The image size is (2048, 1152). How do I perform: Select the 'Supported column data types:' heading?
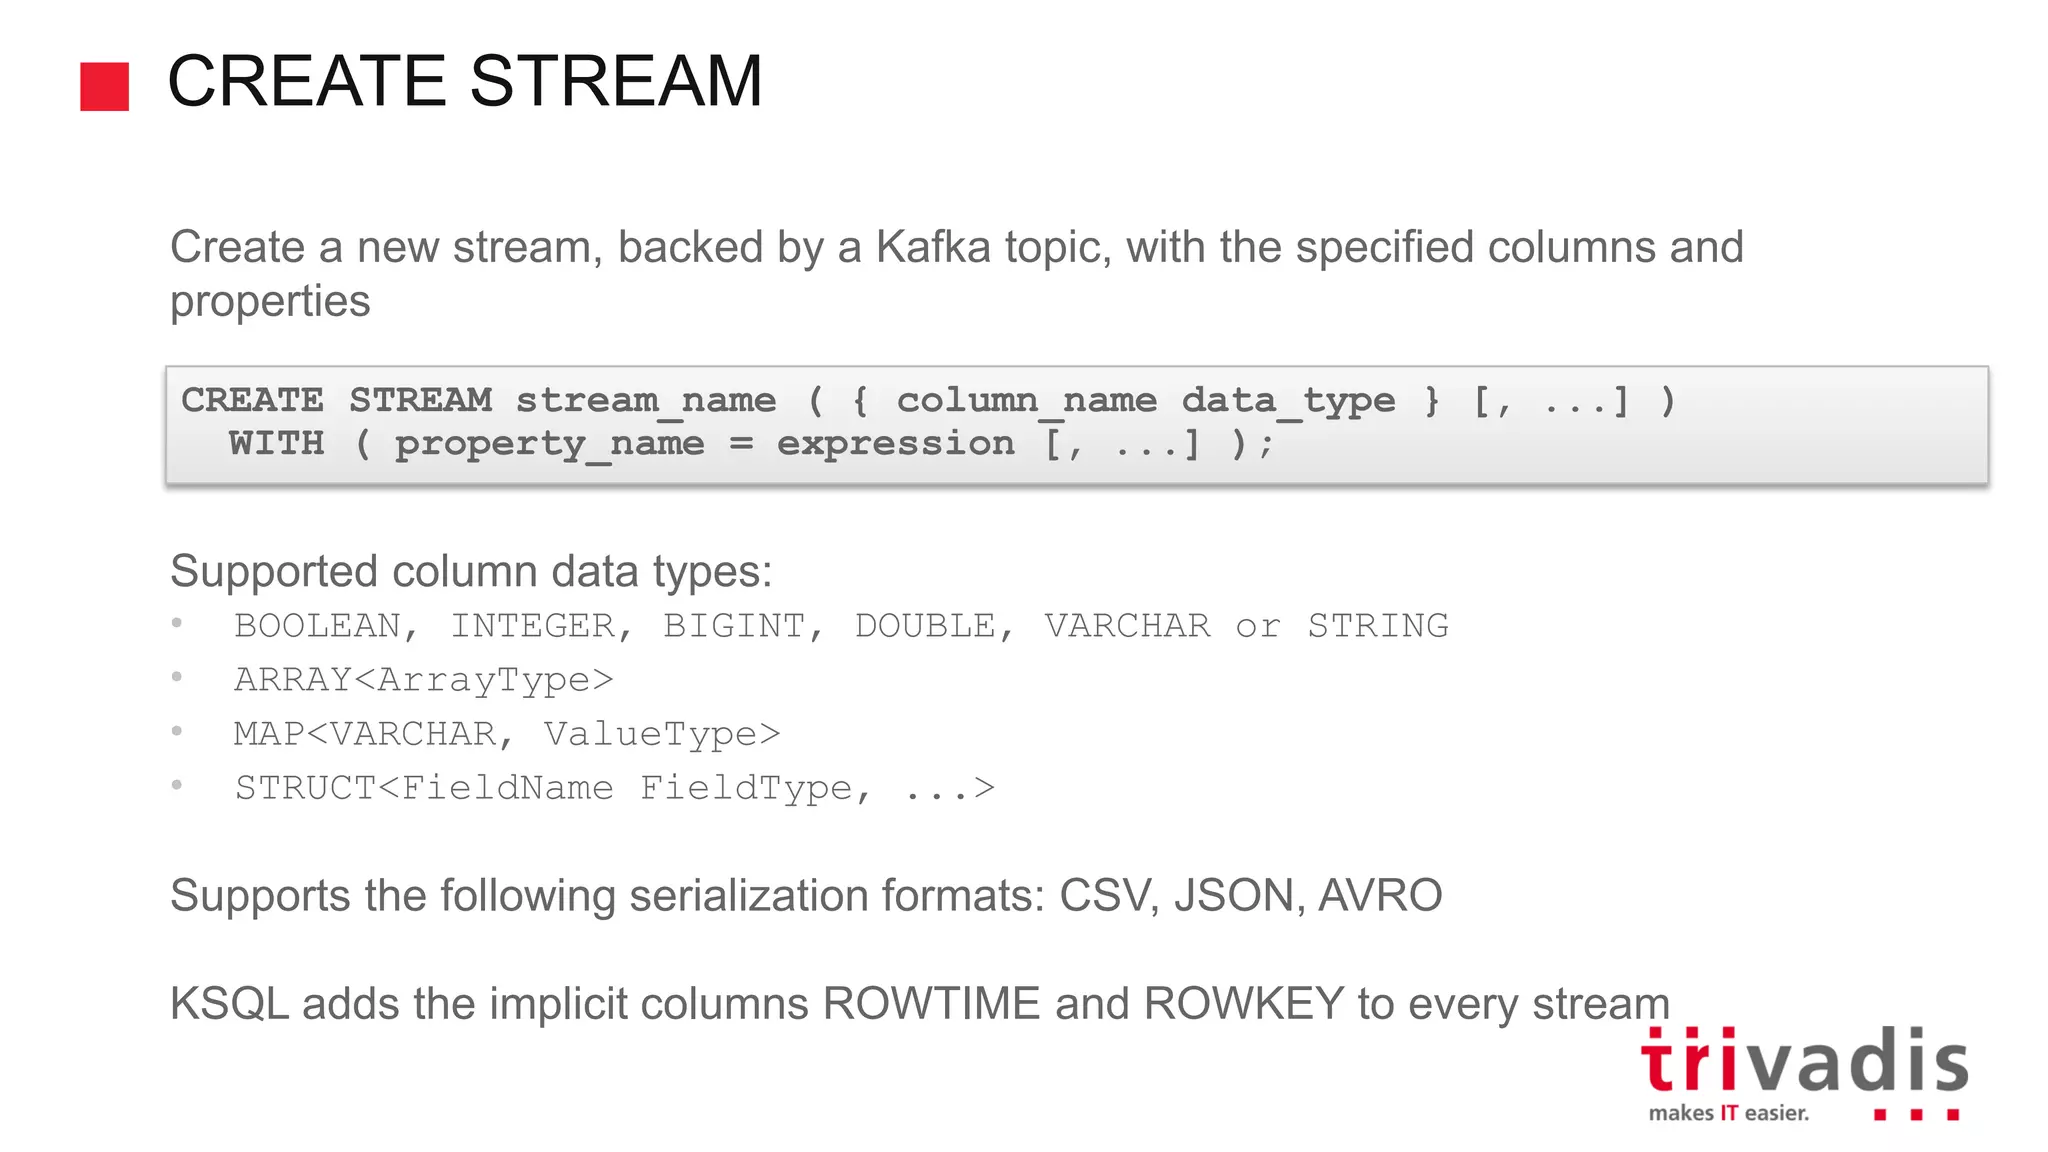click(471, 572)
